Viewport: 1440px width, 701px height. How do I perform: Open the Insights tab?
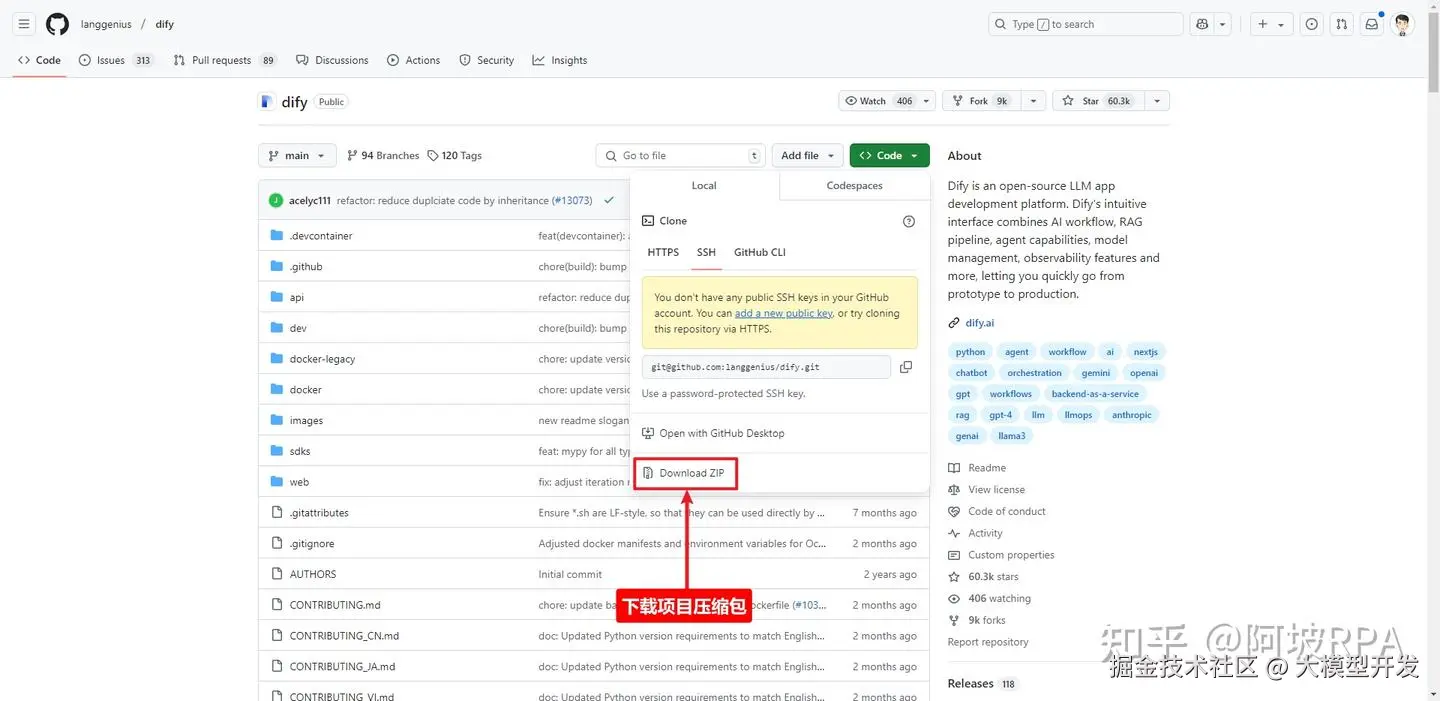pos(560,60)
